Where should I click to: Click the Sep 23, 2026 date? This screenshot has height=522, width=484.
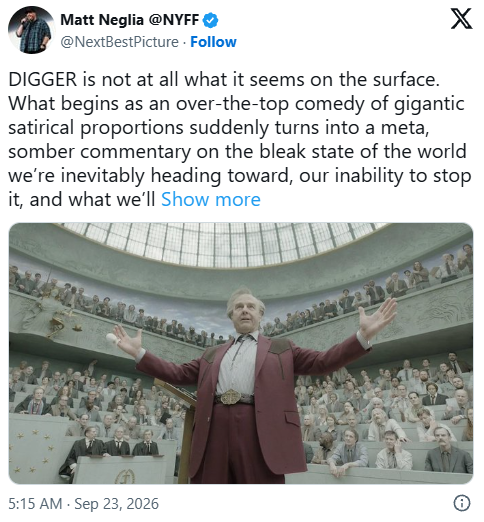coord(116,503)
